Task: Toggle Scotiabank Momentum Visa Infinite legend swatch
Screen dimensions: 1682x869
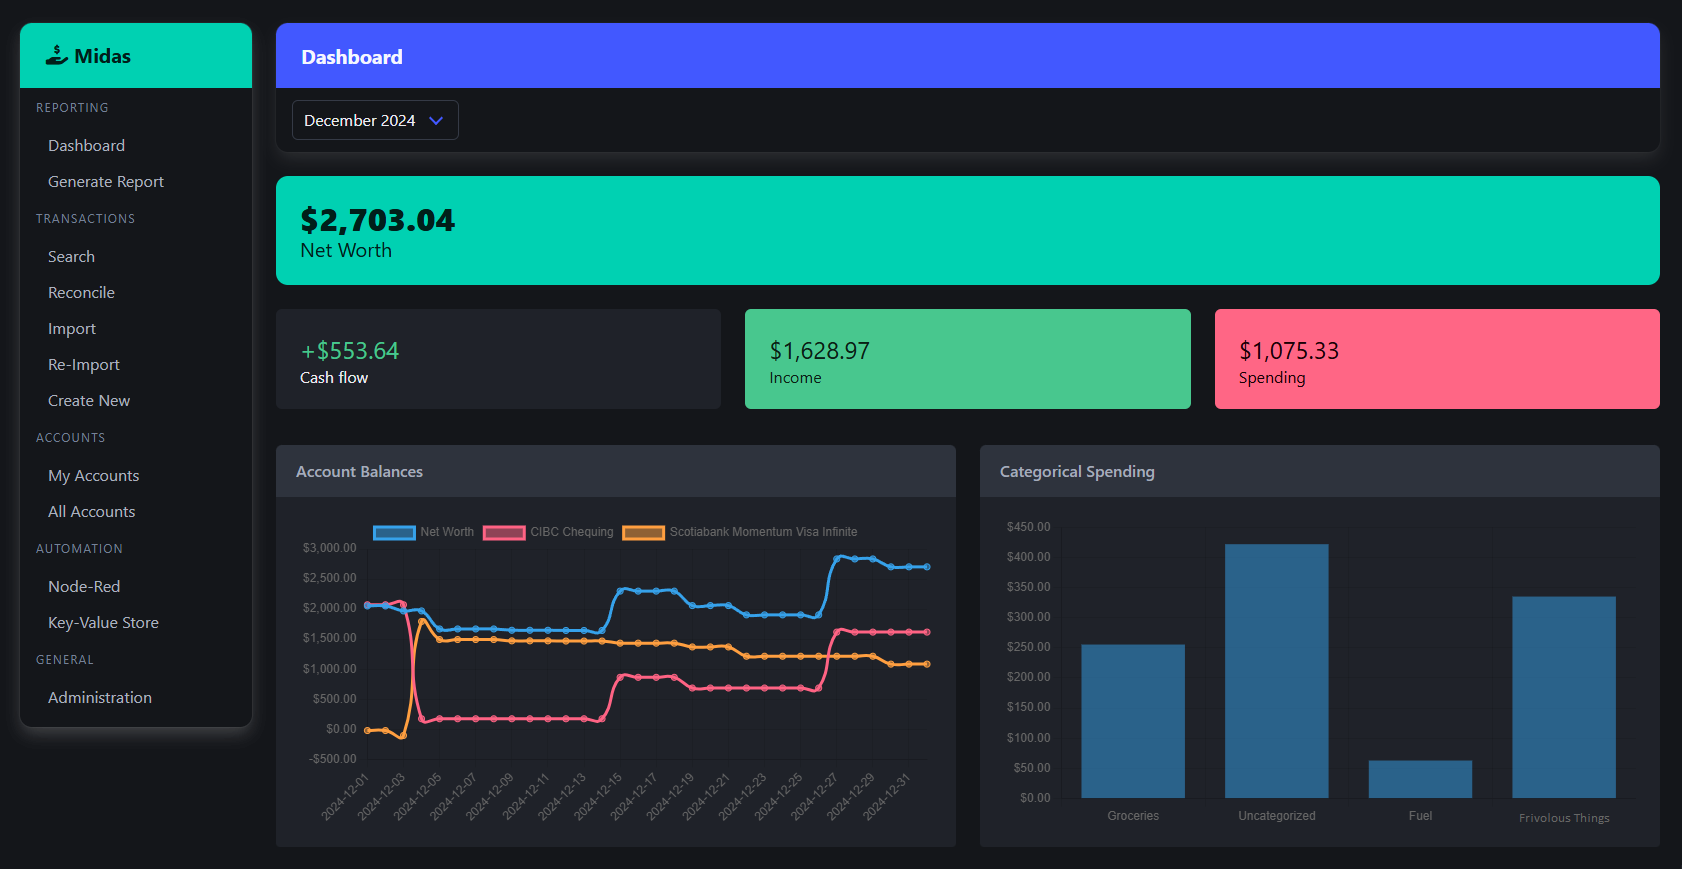Action: pos(643,532)
